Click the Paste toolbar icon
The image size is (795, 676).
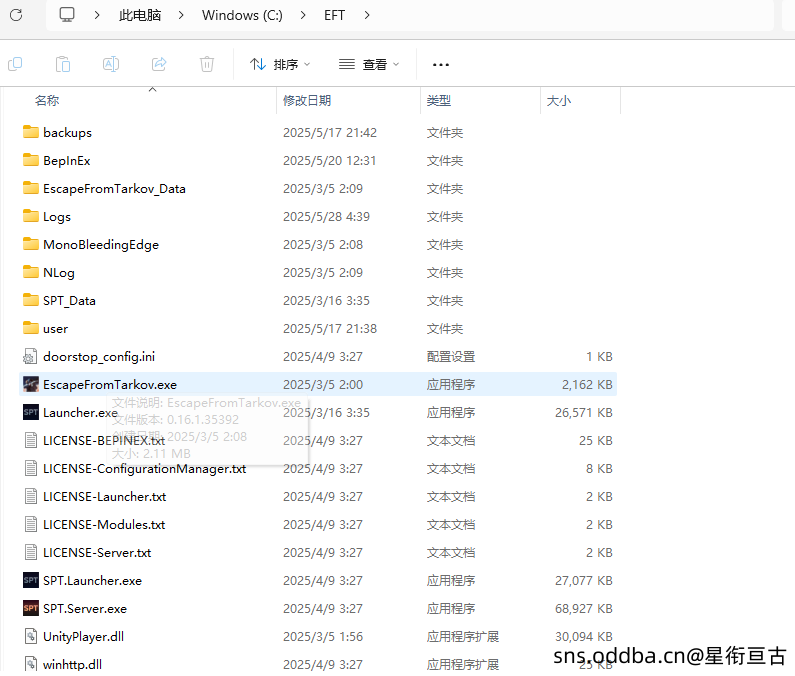click(63, 64)
